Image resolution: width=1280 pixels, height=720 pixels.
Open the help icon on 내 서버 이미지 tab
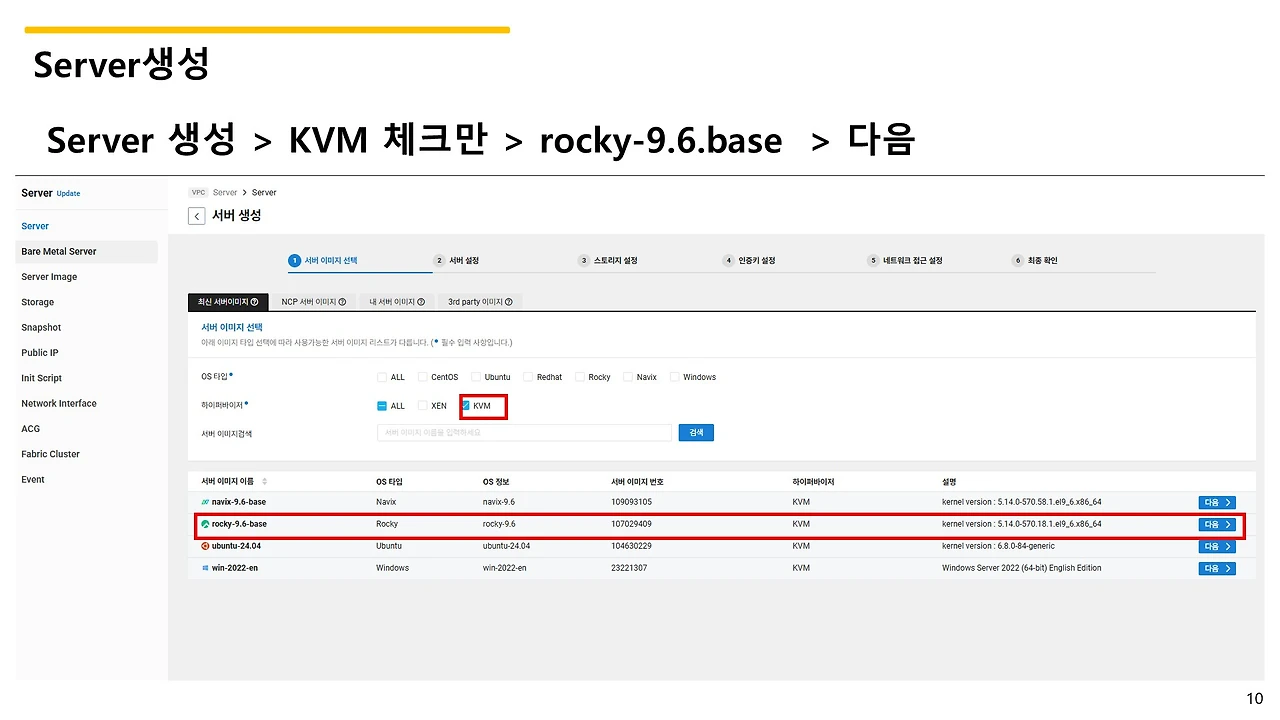tap(420, 302)
